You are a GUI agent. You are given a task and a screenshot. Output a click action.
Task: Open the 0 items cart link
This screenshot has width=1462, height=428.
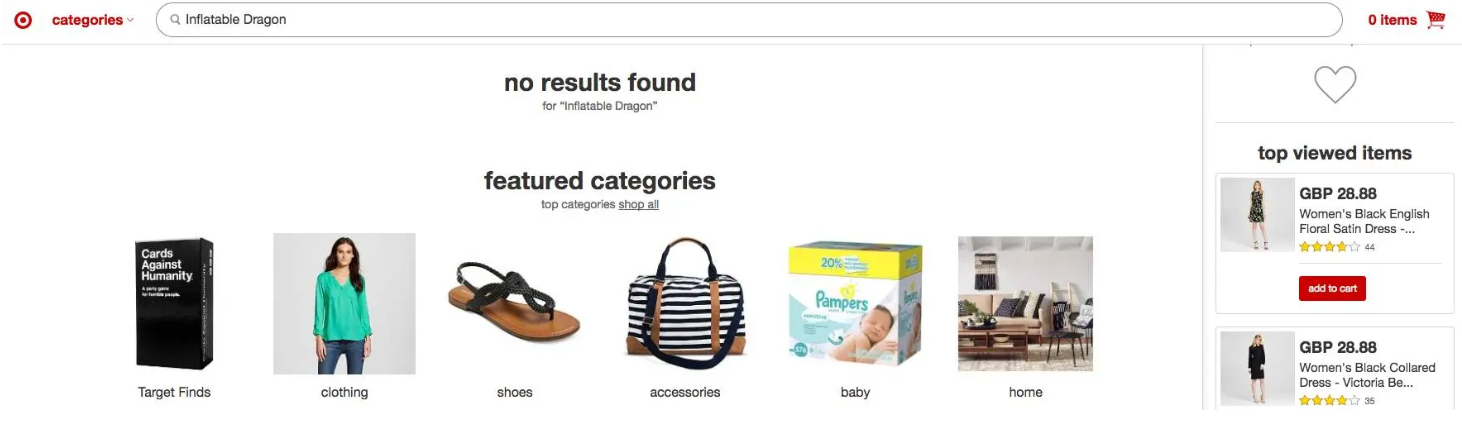(1392, 20)
